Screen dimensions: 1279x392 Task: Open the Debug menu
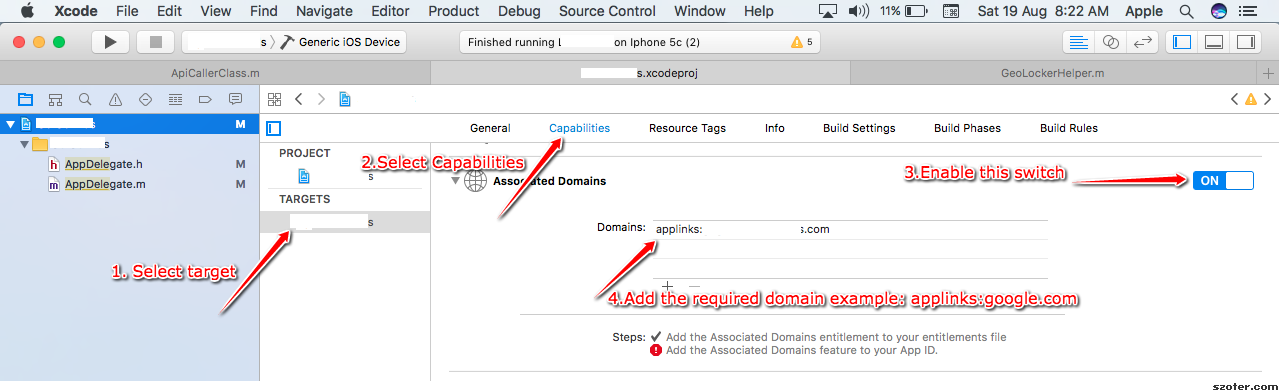[519, 12]
